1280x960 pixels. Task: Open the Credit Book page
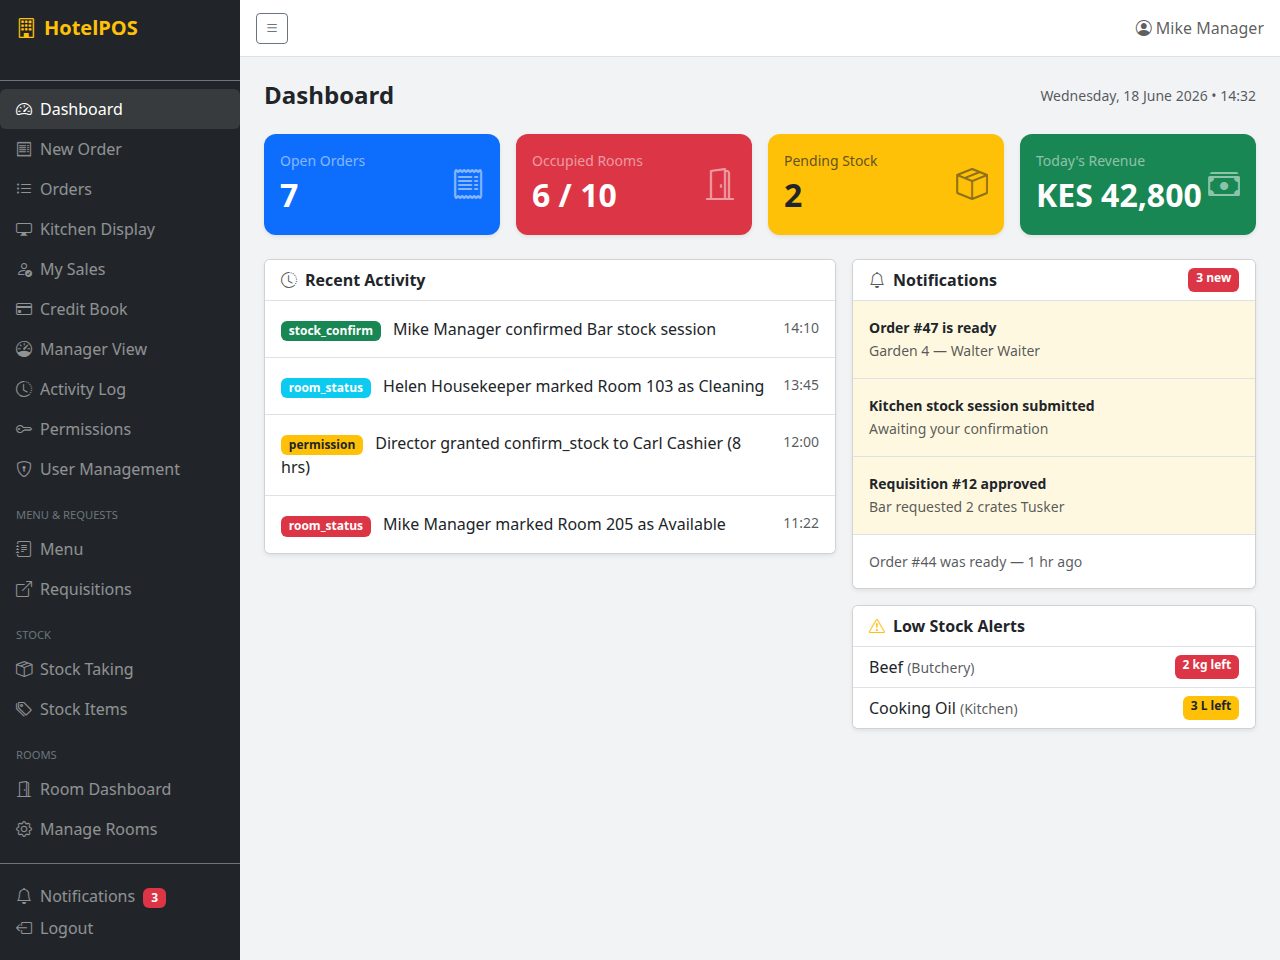pyautogui.click(x=120, y=309)
